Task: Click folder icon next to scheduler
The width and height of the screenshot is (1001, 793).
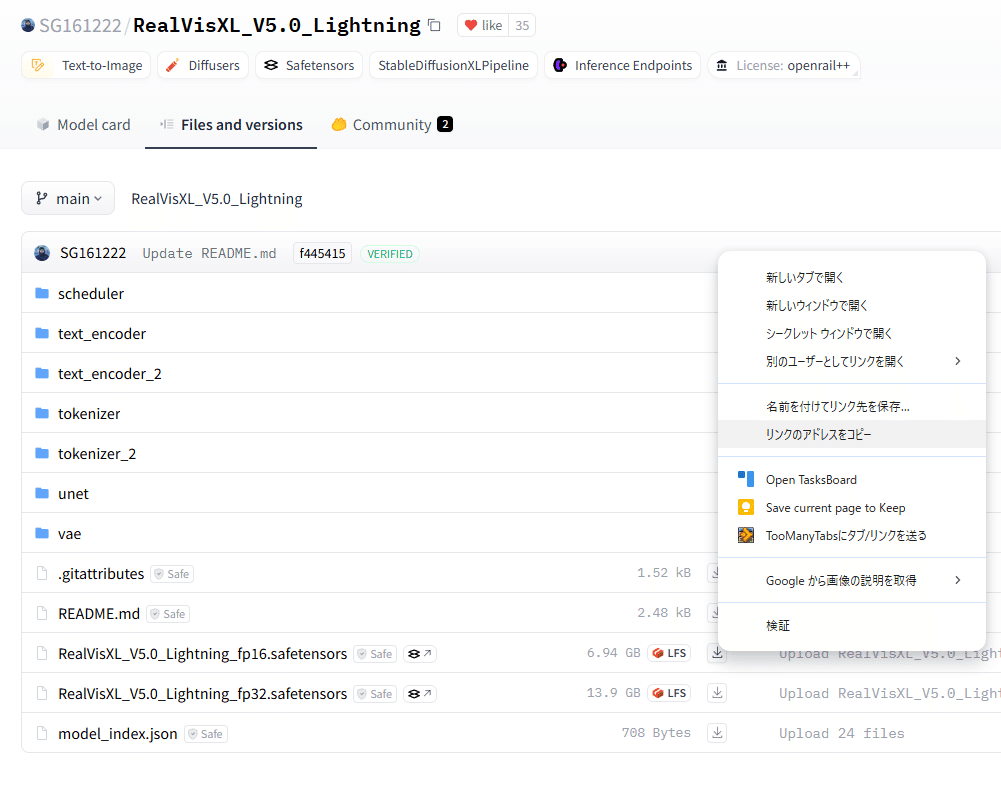Action: [42, 293]
